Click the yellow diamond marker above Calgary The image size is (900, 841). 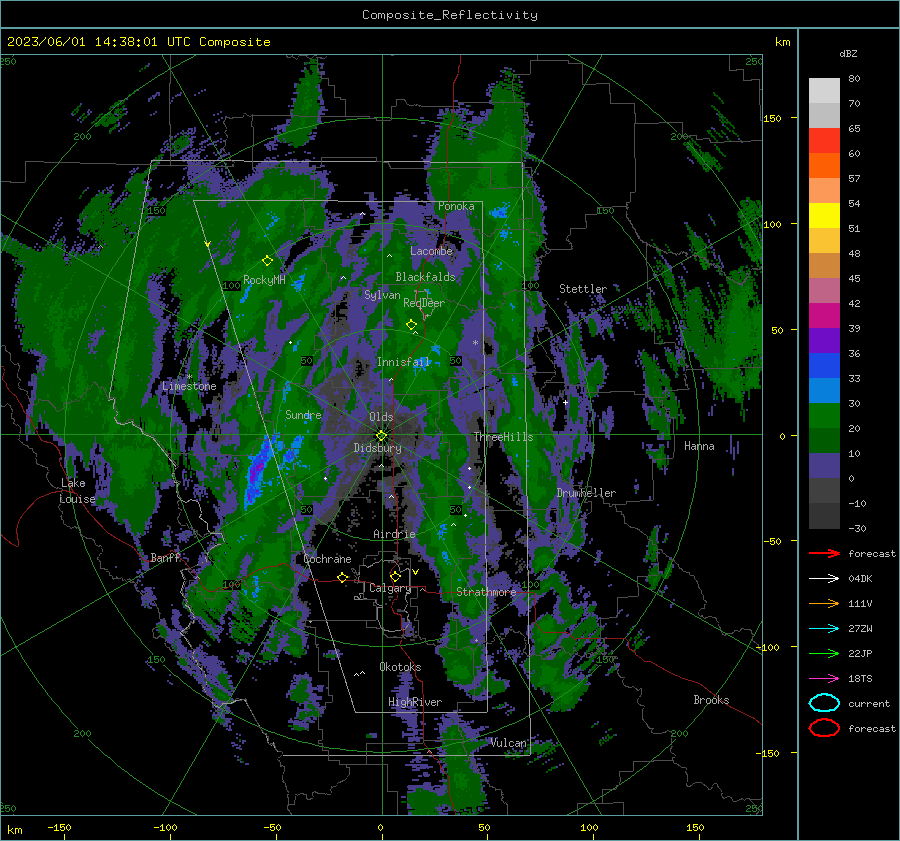click(x=395, y=576)
